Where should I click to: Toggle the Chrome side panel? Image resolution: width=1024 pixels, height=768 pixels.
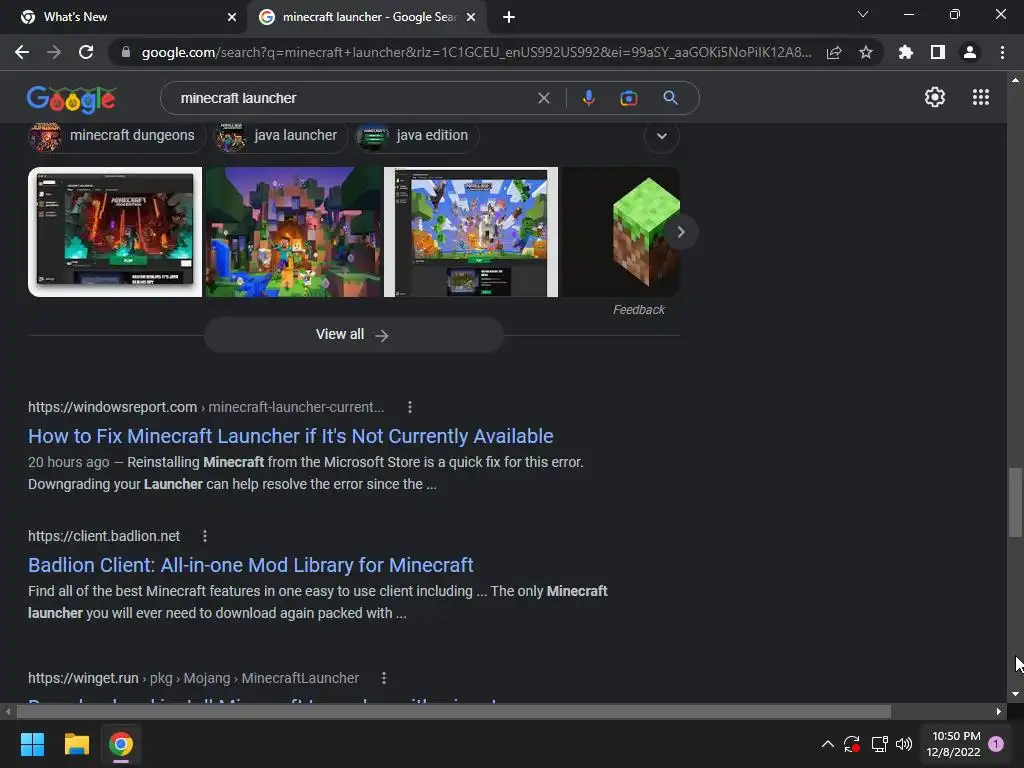pyautogui.click(x=938, y=52)
